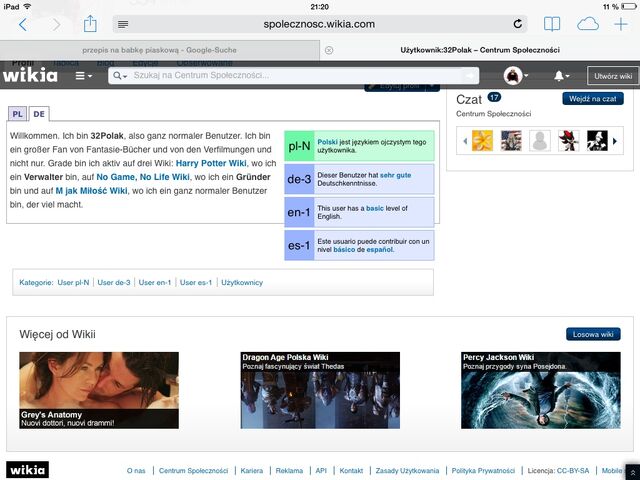The height and width of the screenshot is (480, 640).
Task: Open API footer link
Action: click(x=321, y=471)
